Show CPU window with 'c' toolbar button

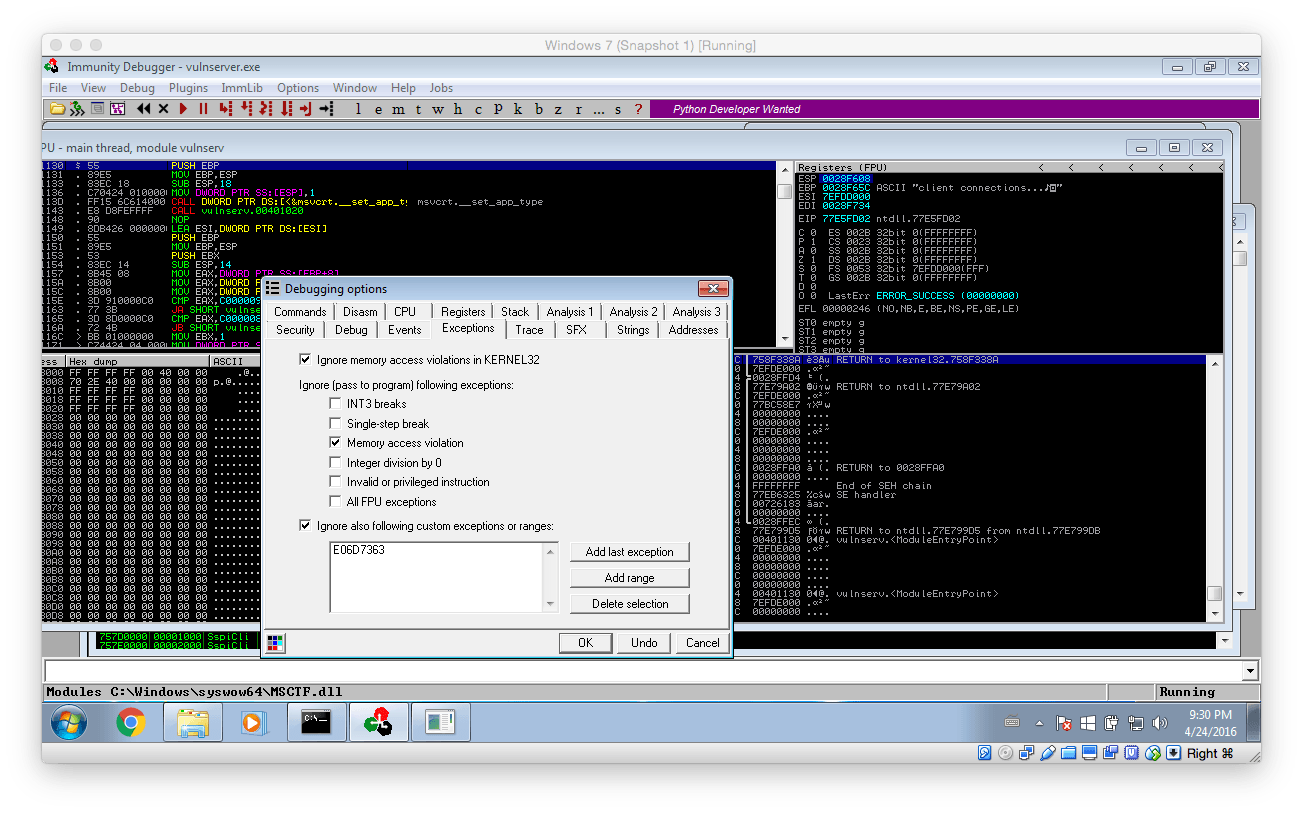tap(478, 109)
